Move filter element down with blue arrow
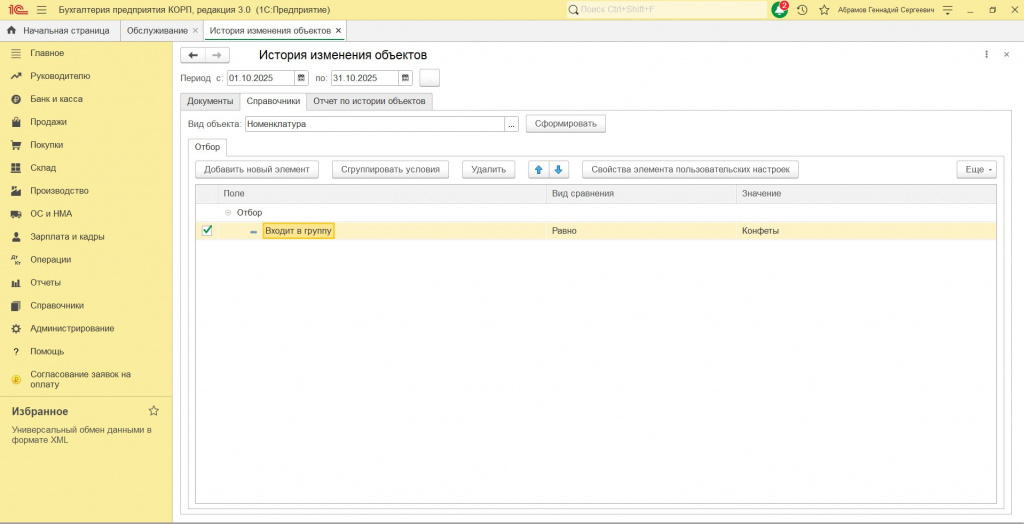This screenshot has height=524, width=1024. pyautogui.click(x=558, y=169)
